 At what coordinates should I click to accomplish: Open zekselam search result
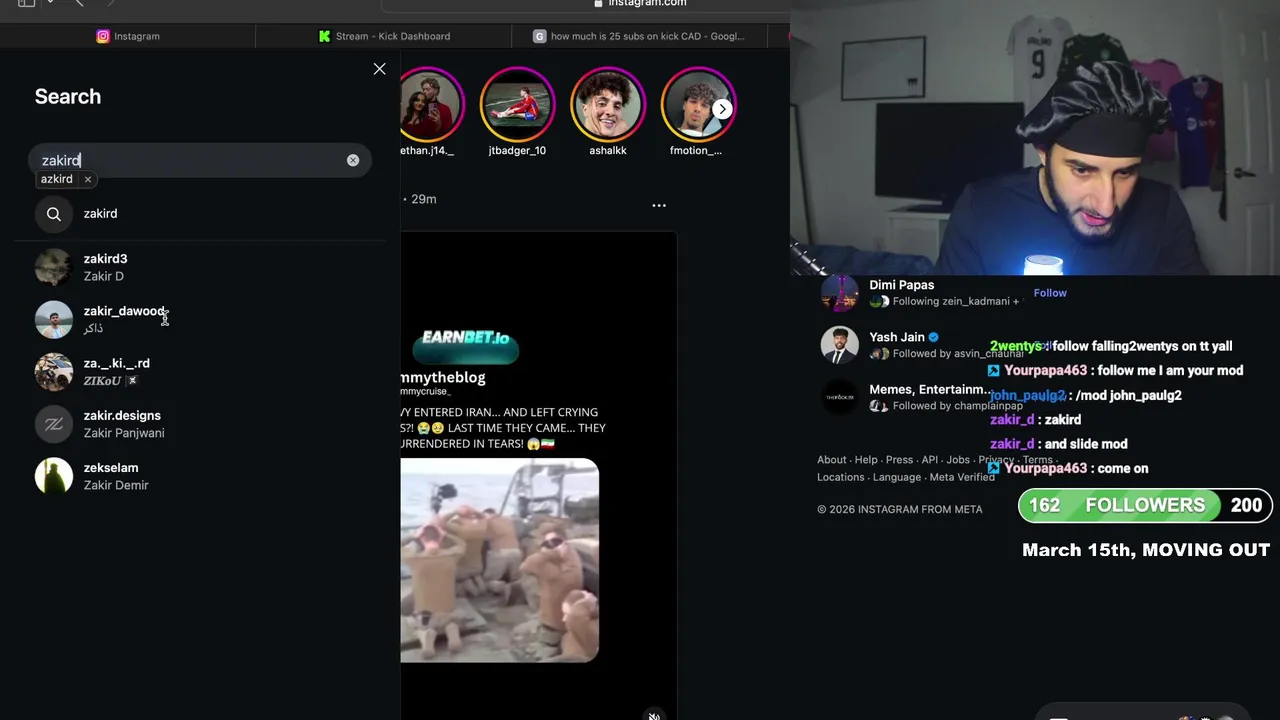[200, 476]
